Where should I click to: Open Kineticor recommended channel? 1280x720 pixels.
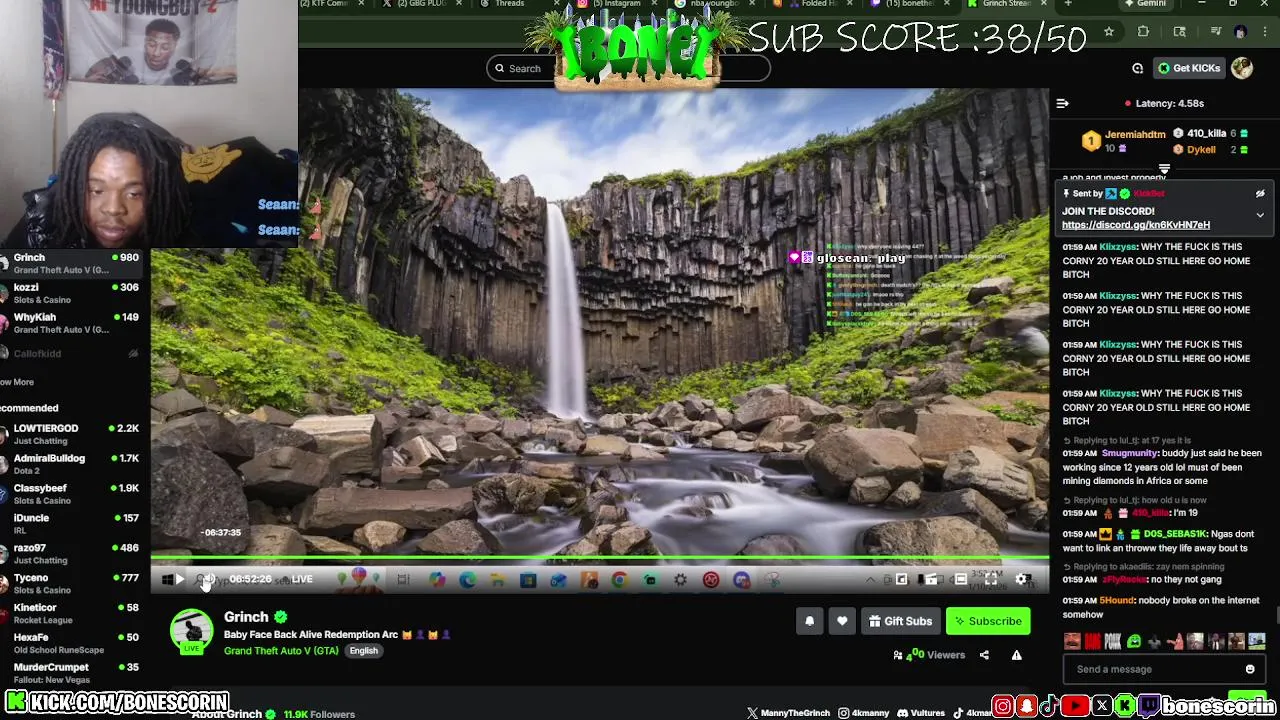70,613
